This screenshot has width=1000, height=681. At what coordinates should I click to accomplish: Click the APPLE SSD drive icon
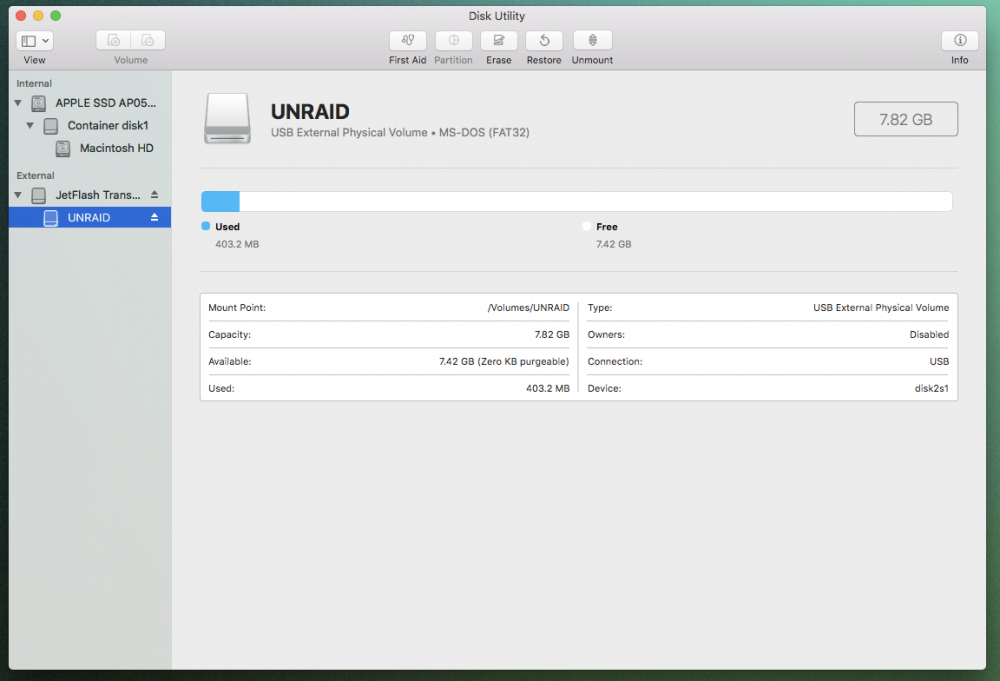(39, 103)
